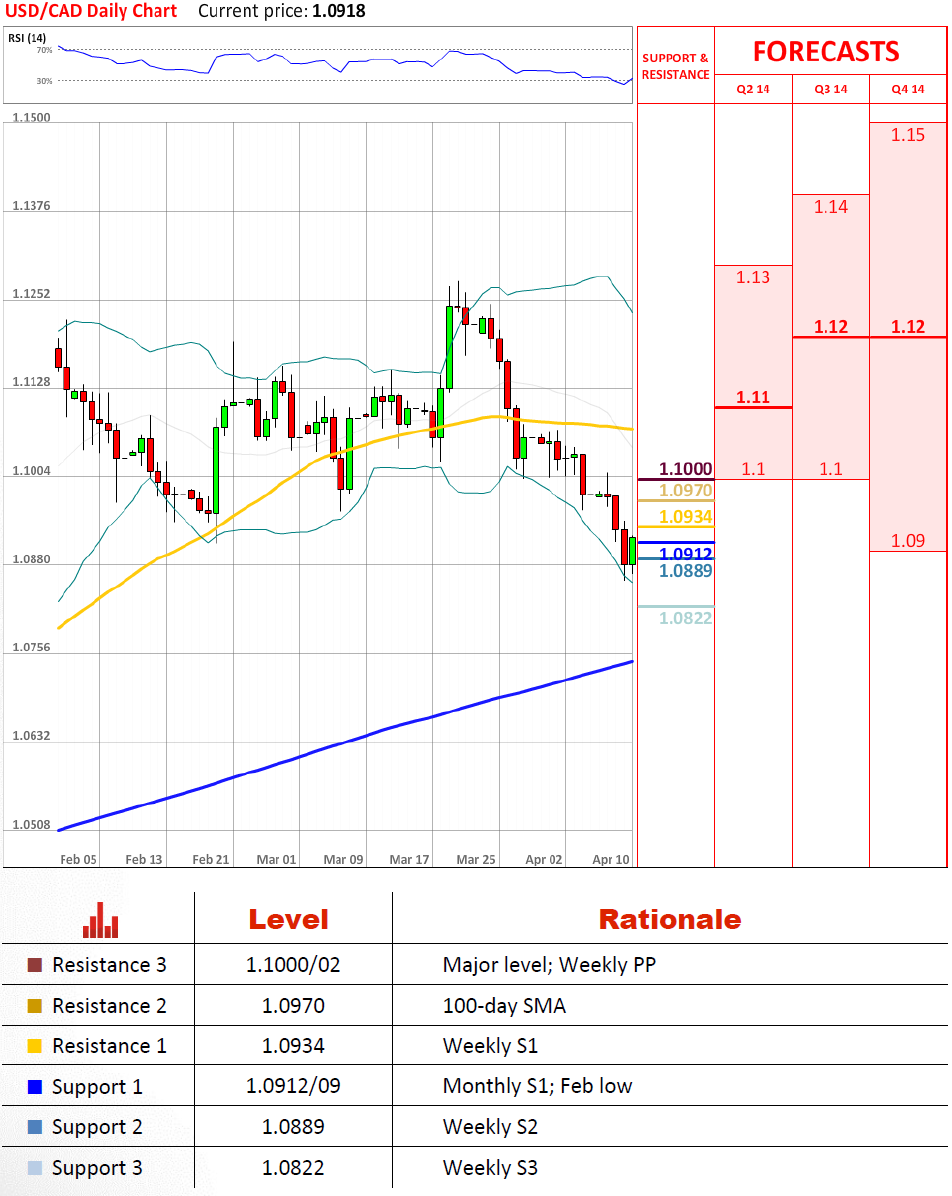This screenshot has width=952, height=1196.
Task: Click the 1.0912/09 level cell
Action: [x=293, y=1086]
